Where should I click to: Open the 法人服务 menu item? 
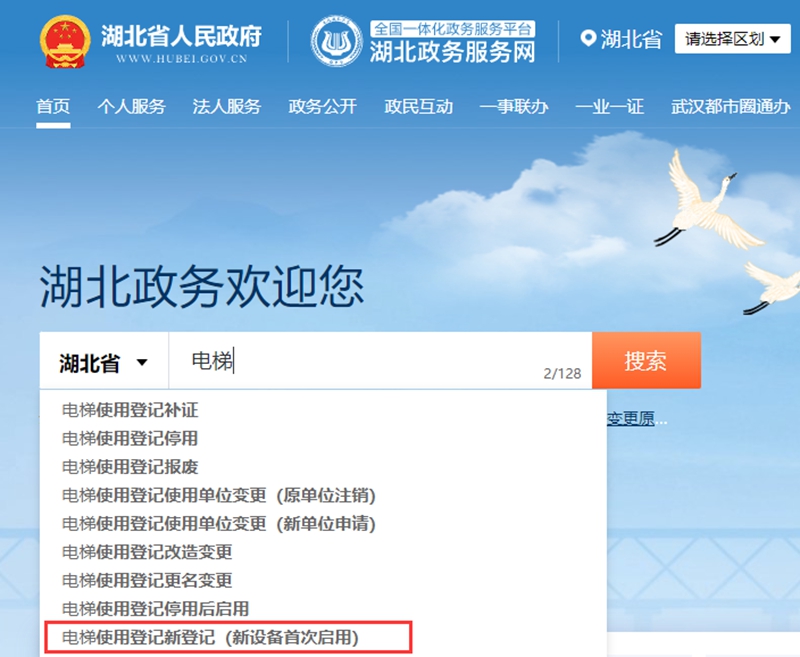[x=227, y=107]
